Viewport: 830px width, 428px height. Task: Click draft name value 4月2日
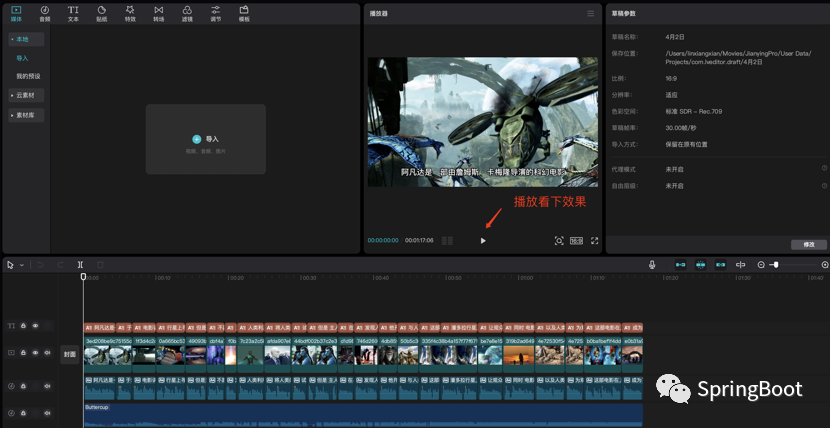[675, 37]
